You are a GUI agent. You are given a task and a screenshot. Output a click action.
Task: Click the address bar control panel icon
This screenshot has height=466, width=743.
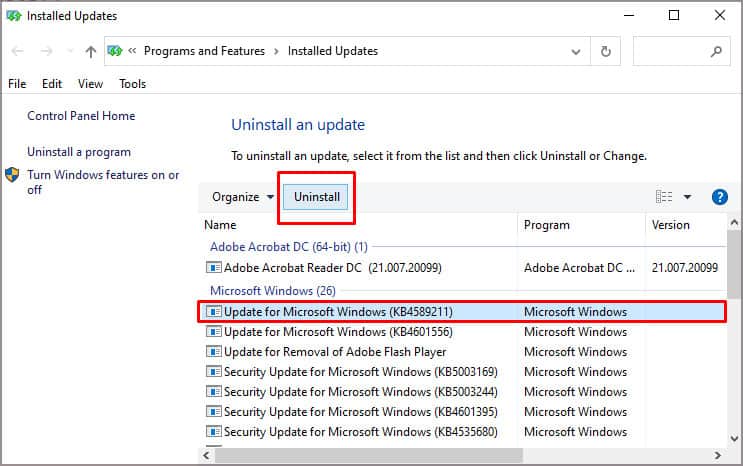[115, 51]
